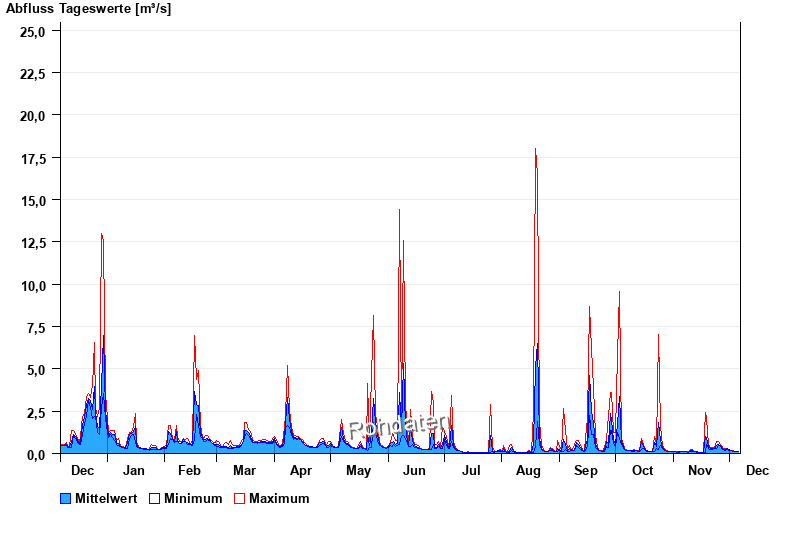Click the tall red peak near 13 in December
The height and width of the screenshot is (550, 800).
[102, 236]
